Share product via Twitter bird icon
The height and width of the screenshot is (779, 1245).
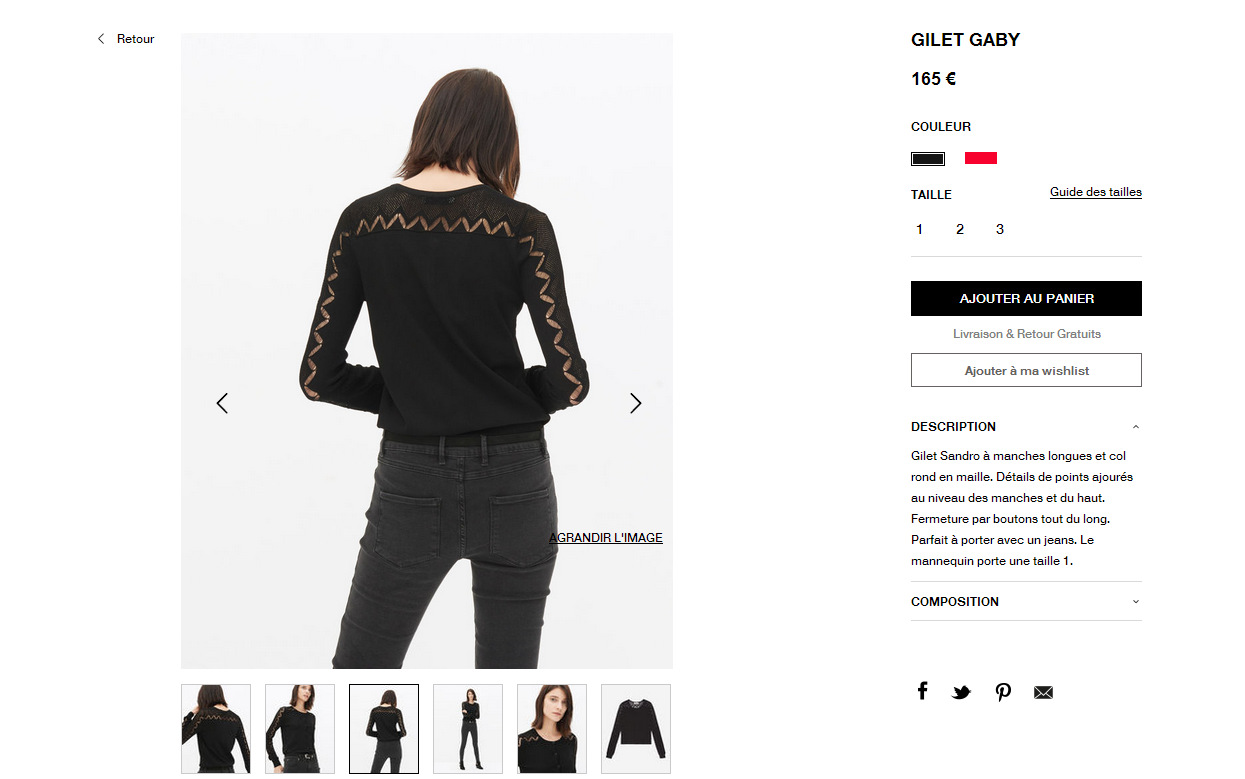961,692
